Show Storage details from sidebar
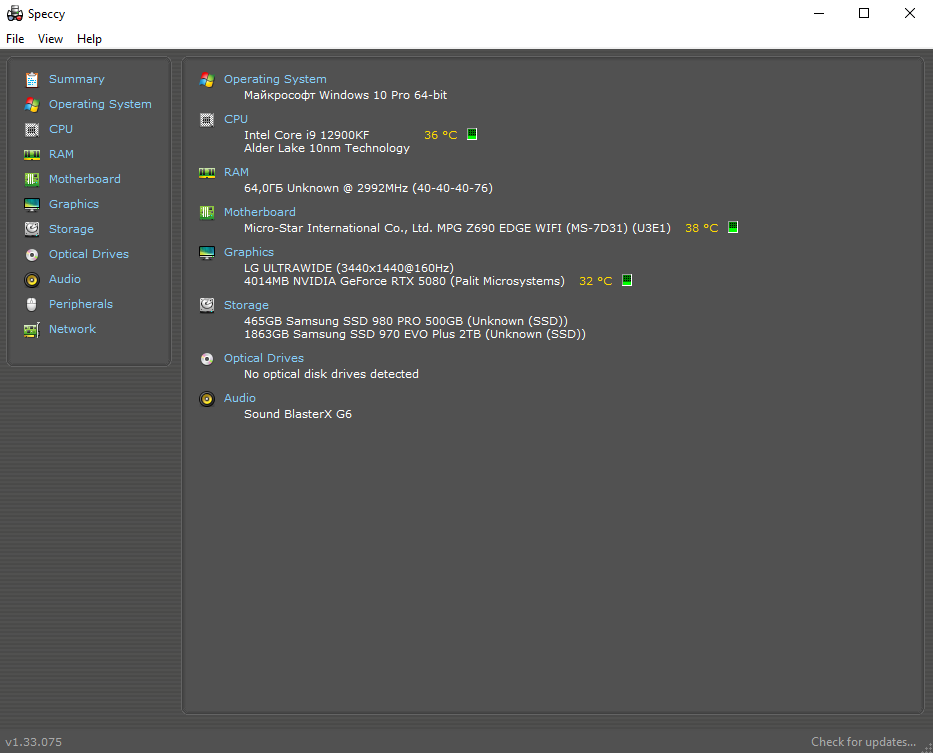Screen dimensions: 933x753 click(71, 229)
